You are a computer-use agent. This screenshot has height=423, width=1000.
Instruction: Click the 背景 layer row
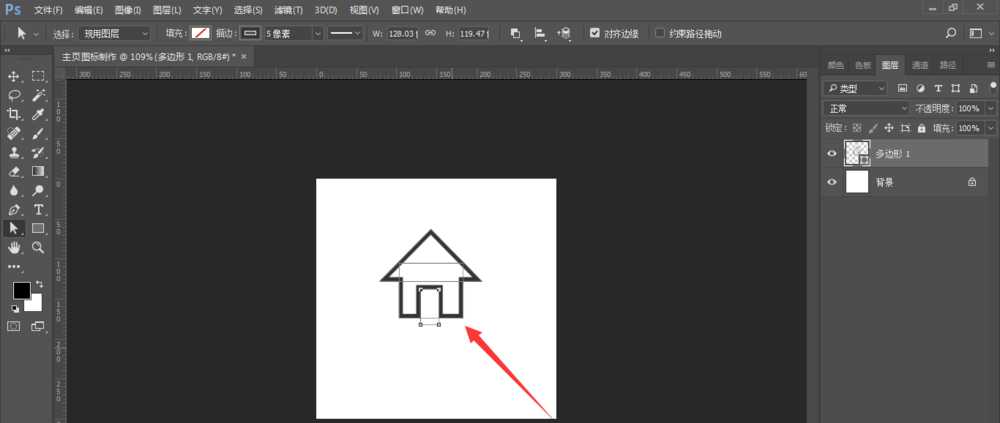tap(908, 182)
